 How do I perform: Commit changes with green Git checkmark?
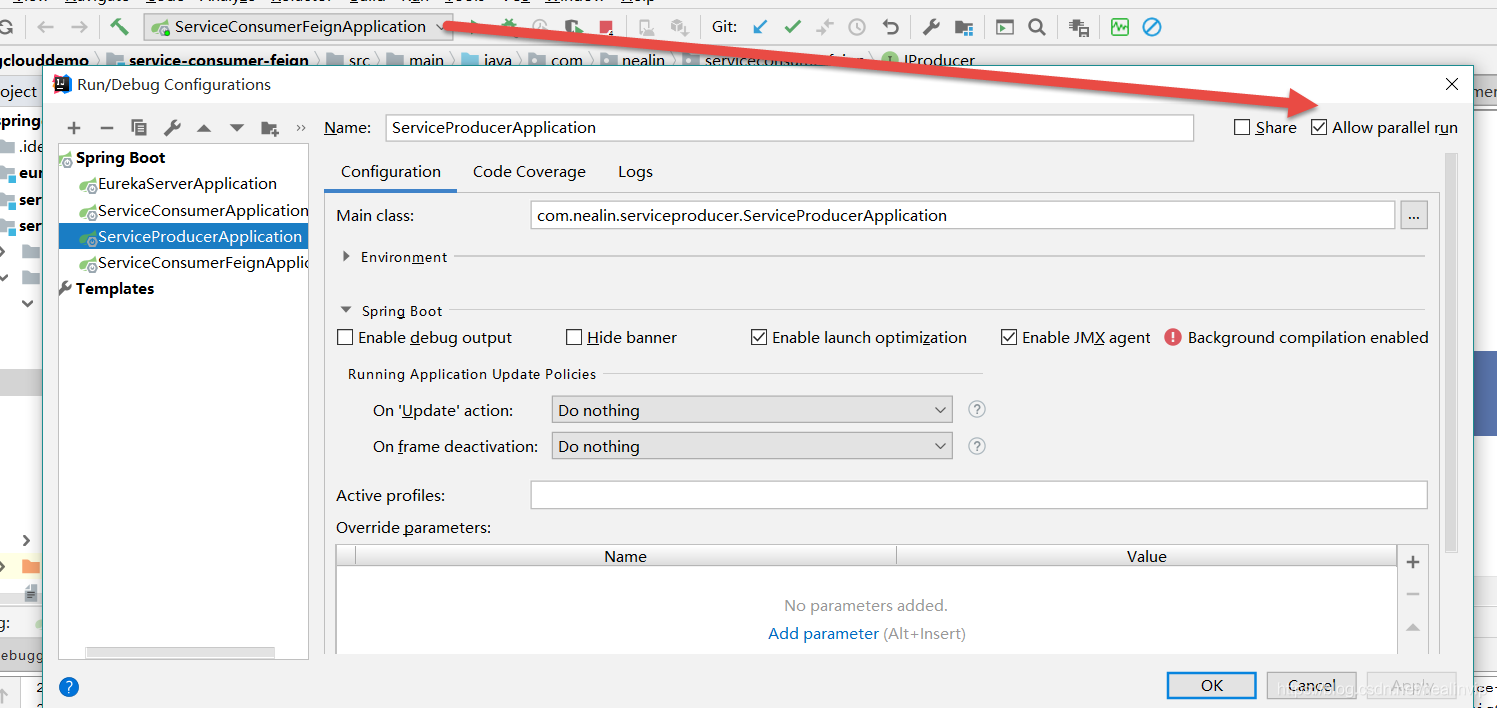pos(793,27)
